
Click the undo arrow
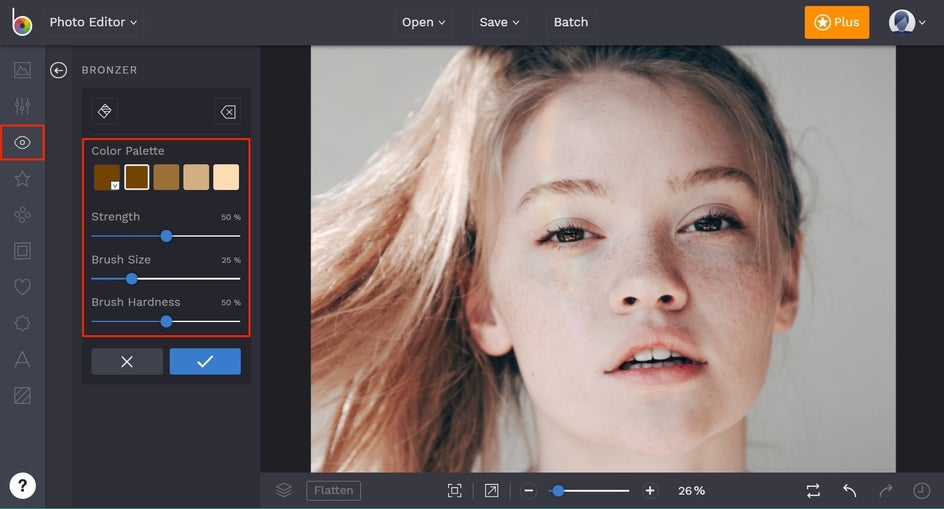point(849,490)
